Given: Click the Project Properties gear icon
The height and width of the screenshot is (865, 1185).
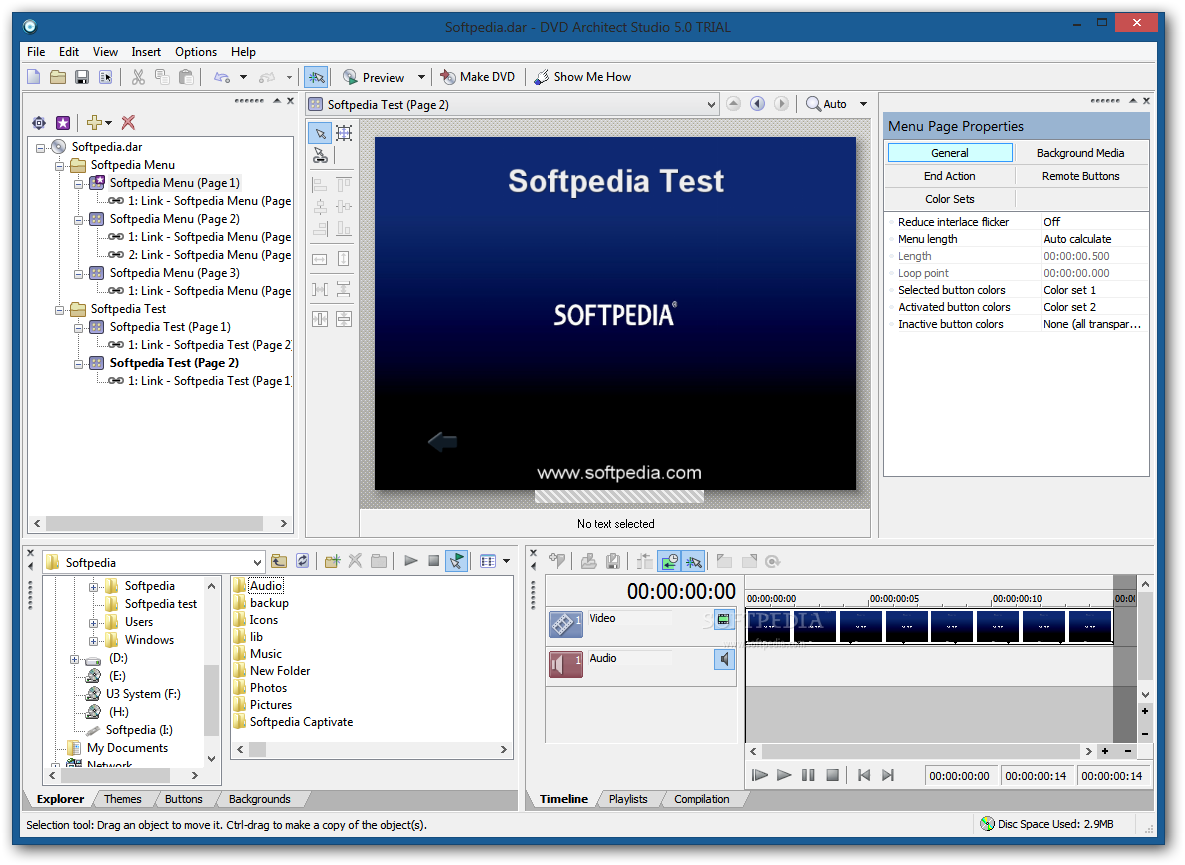Looking at the screenshot, I should [39, 122].
